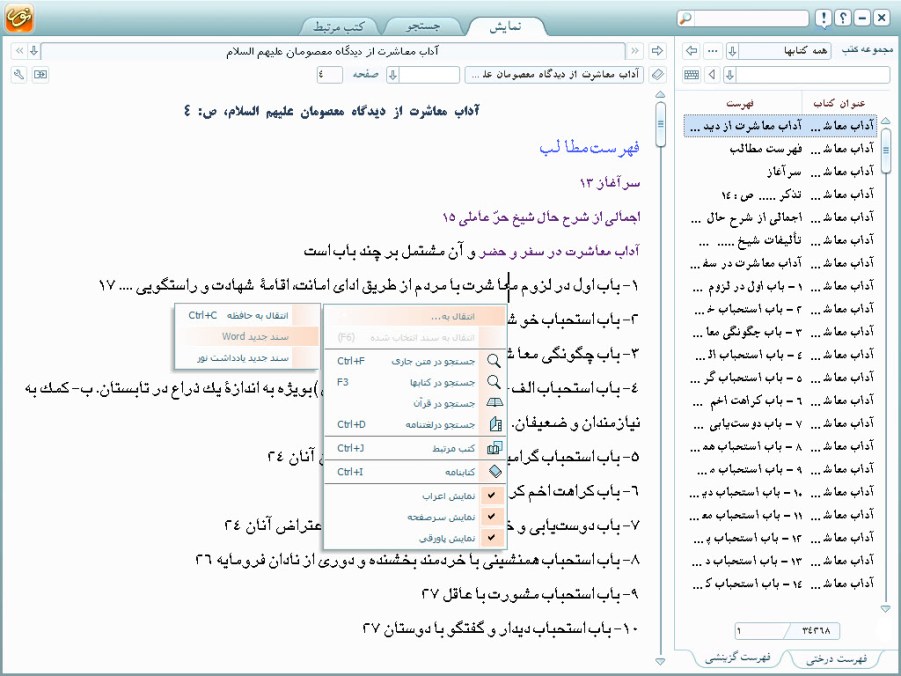Screen dimensions: 901x676
Task: Open the آداب معاشرت در سفر و حضر link
Action: [x=559, y=252]
